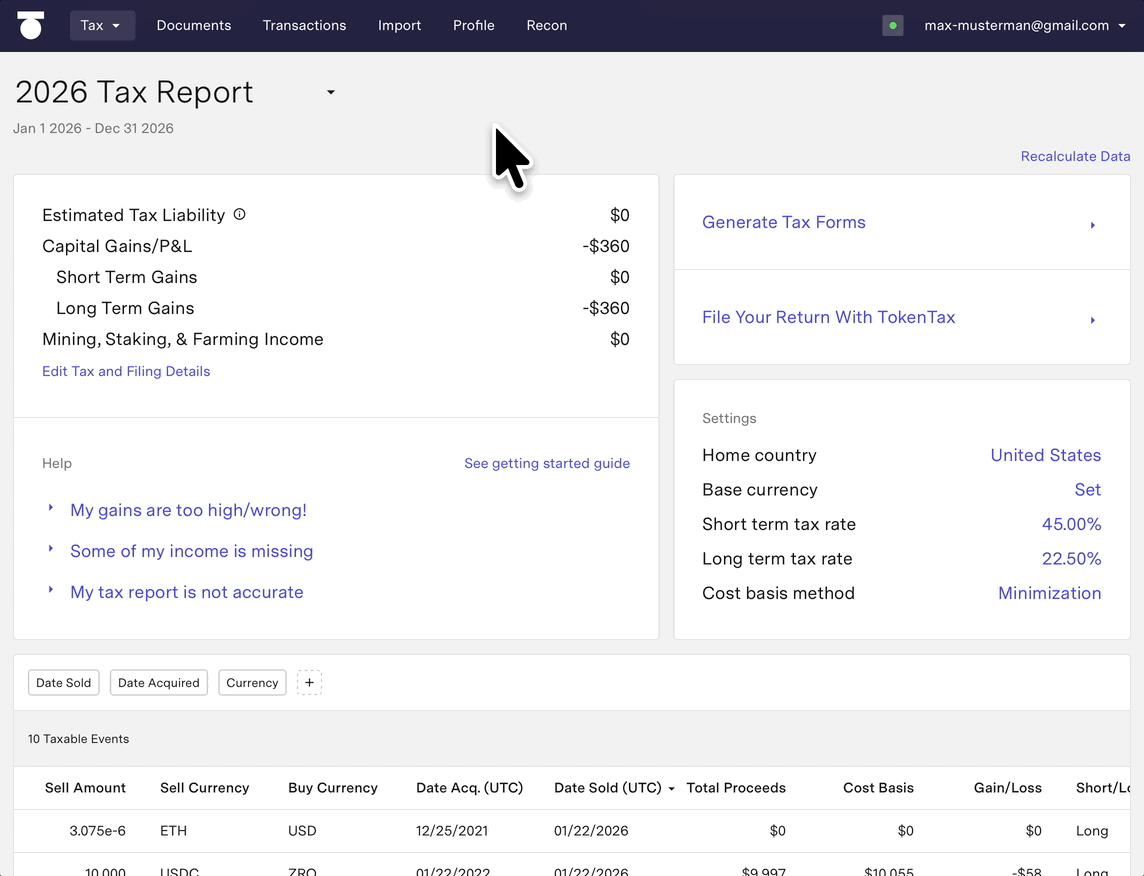Edit Long term tax rate 22.50%
Screen dimensions: 1144x876
[x=1071, y=559]
